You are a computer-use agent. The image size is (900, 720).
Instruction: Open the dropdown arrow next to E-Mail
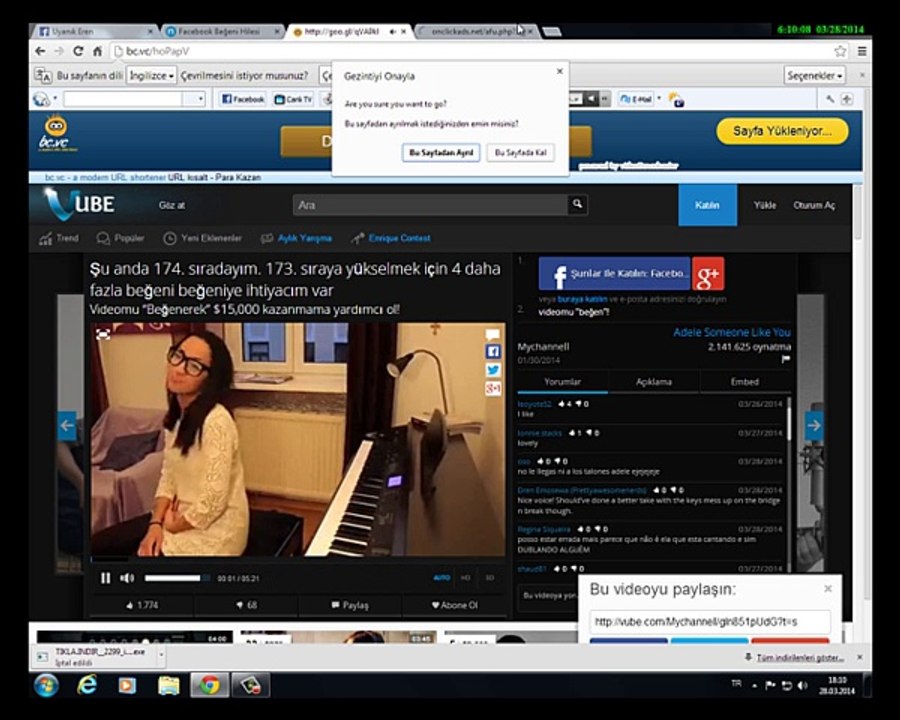click(659, 99)
